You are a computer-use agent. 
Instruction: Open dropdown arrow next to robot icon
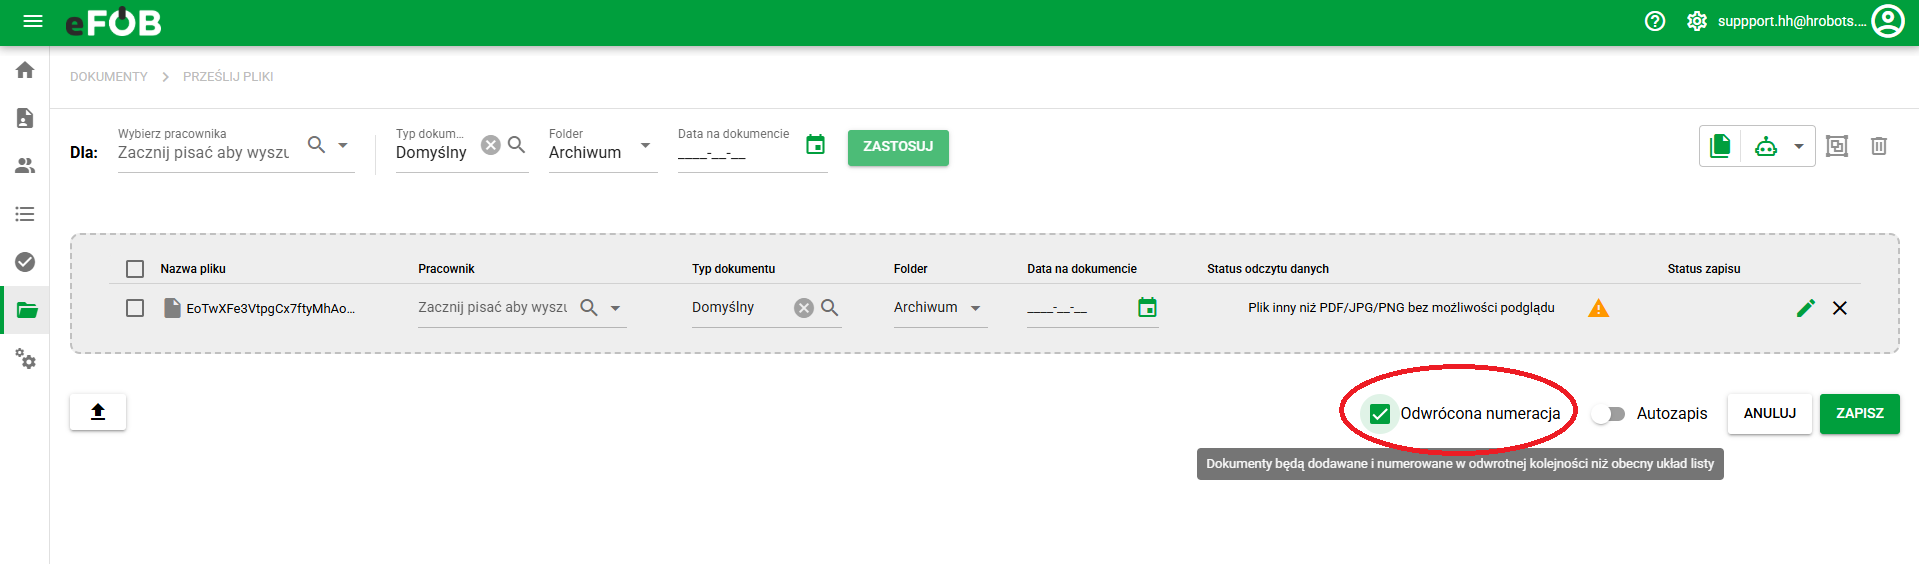tap(1798, 147)
